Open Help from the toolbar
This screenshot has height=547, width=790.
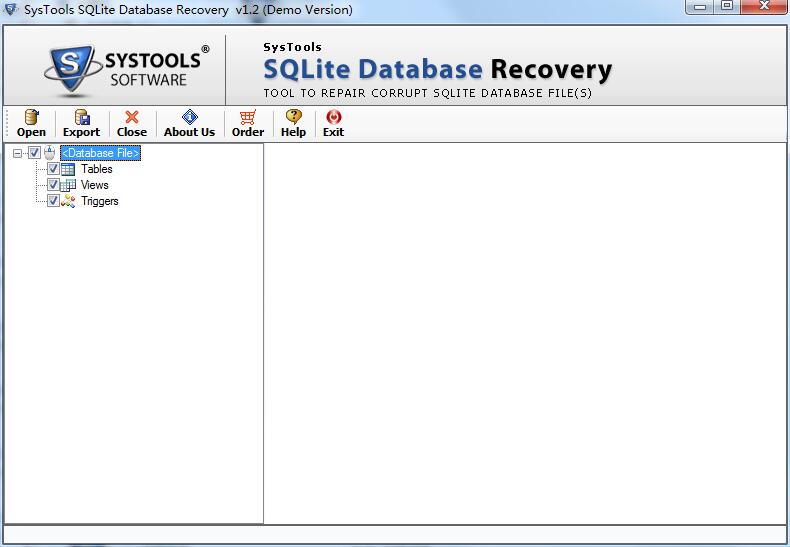[x=293, y=123]
